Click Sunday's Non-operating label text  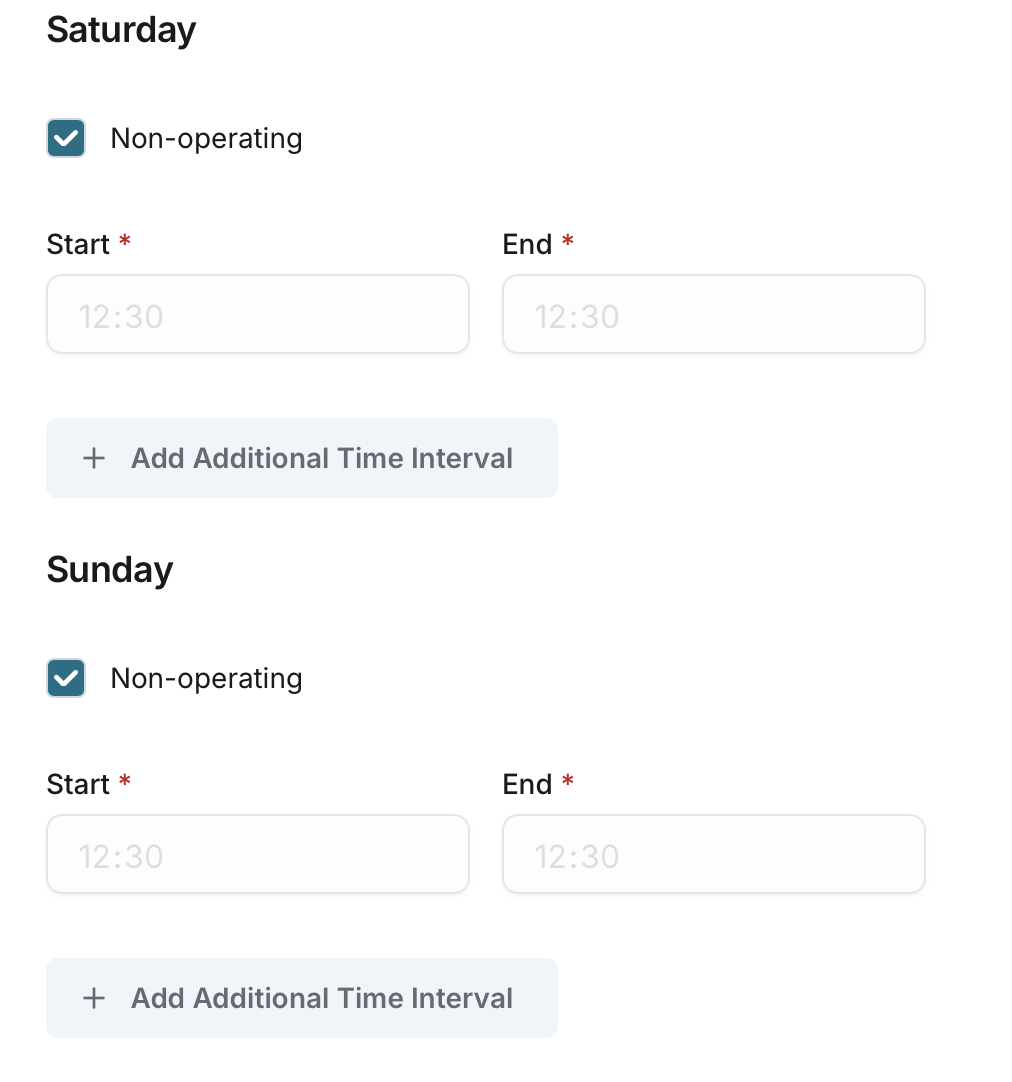point(206,678)
